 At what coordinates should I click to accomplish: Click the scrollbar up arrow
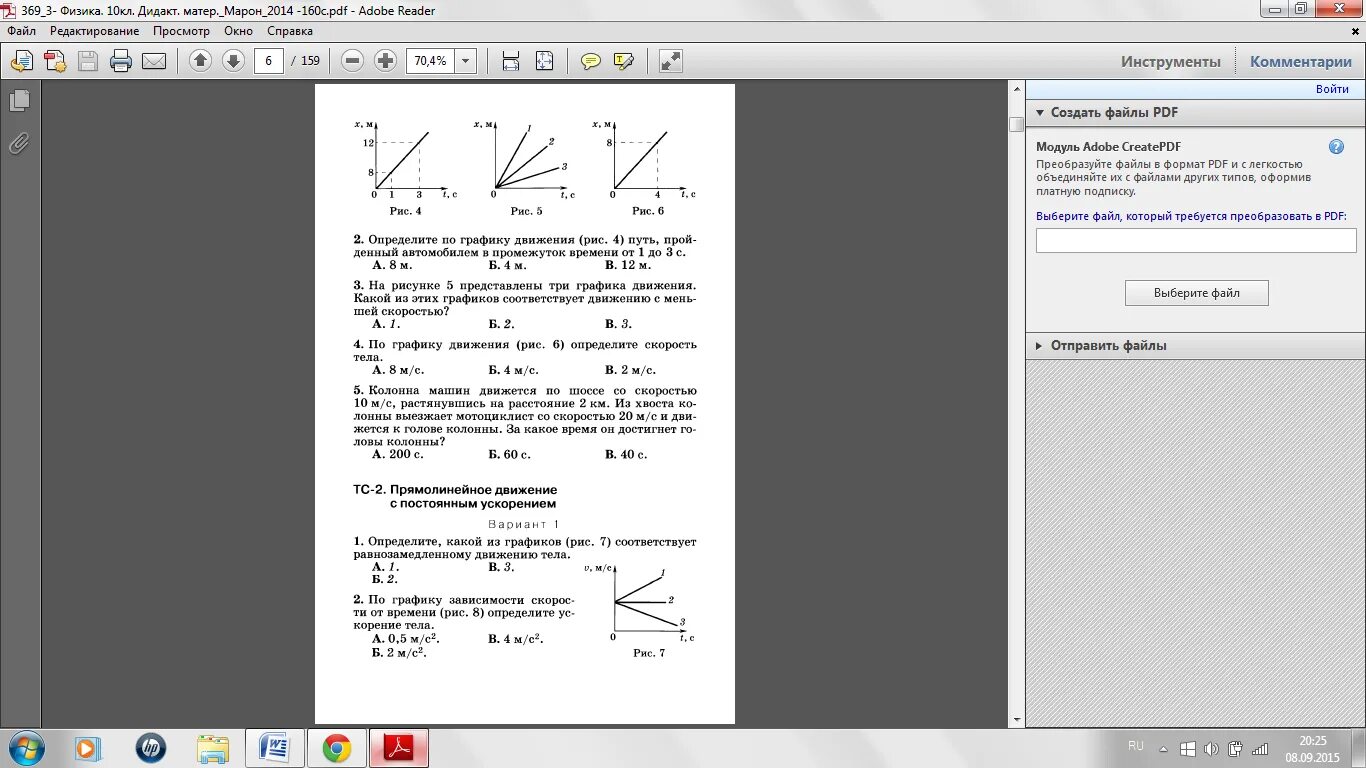pyautogui.click(x=1016, y=91)
